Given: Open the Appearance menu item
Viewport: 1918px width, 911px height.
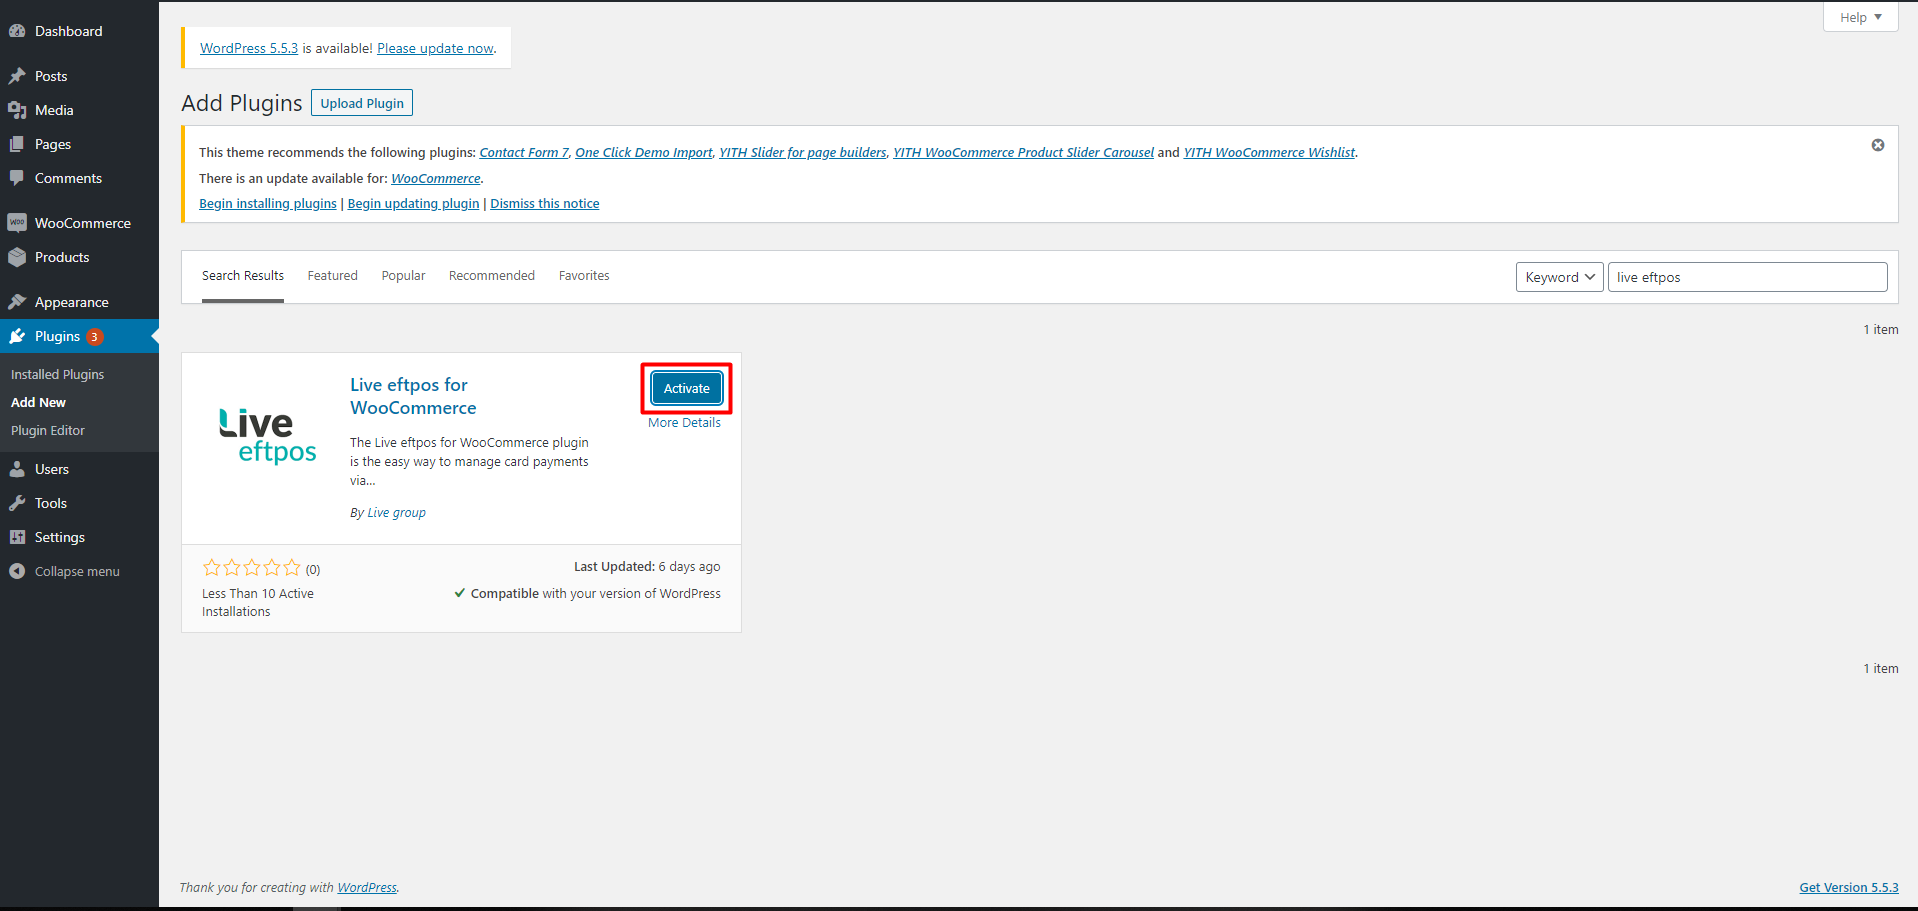Looking at the screenshot, I should 79,302.
